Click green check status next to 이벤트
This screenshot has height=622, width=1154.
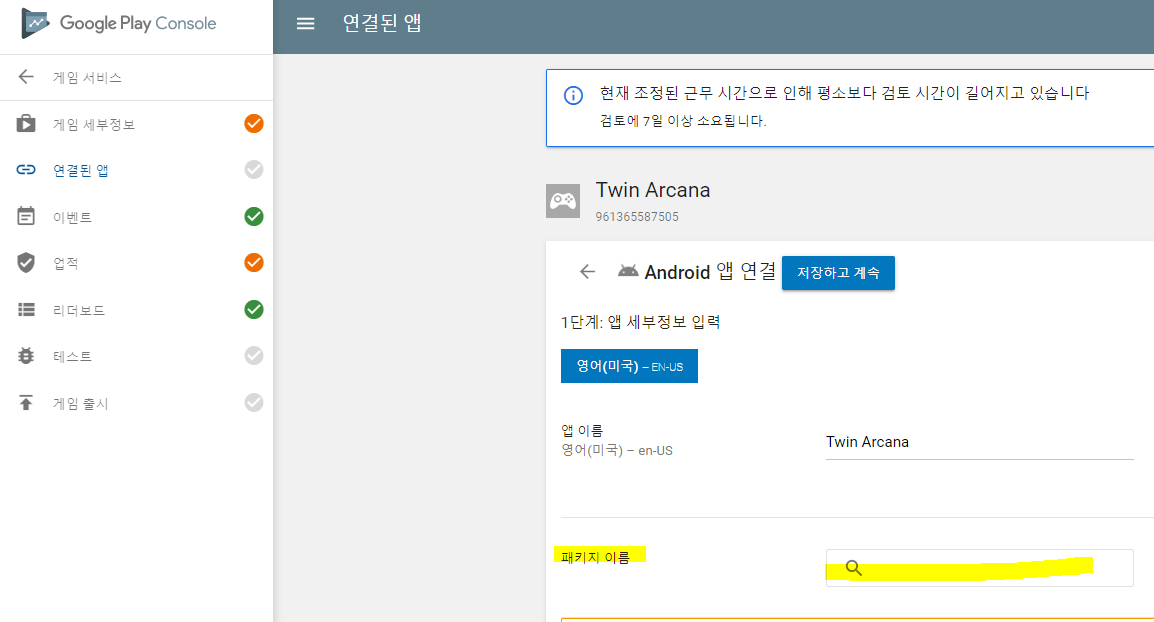(x=254, y=216)
